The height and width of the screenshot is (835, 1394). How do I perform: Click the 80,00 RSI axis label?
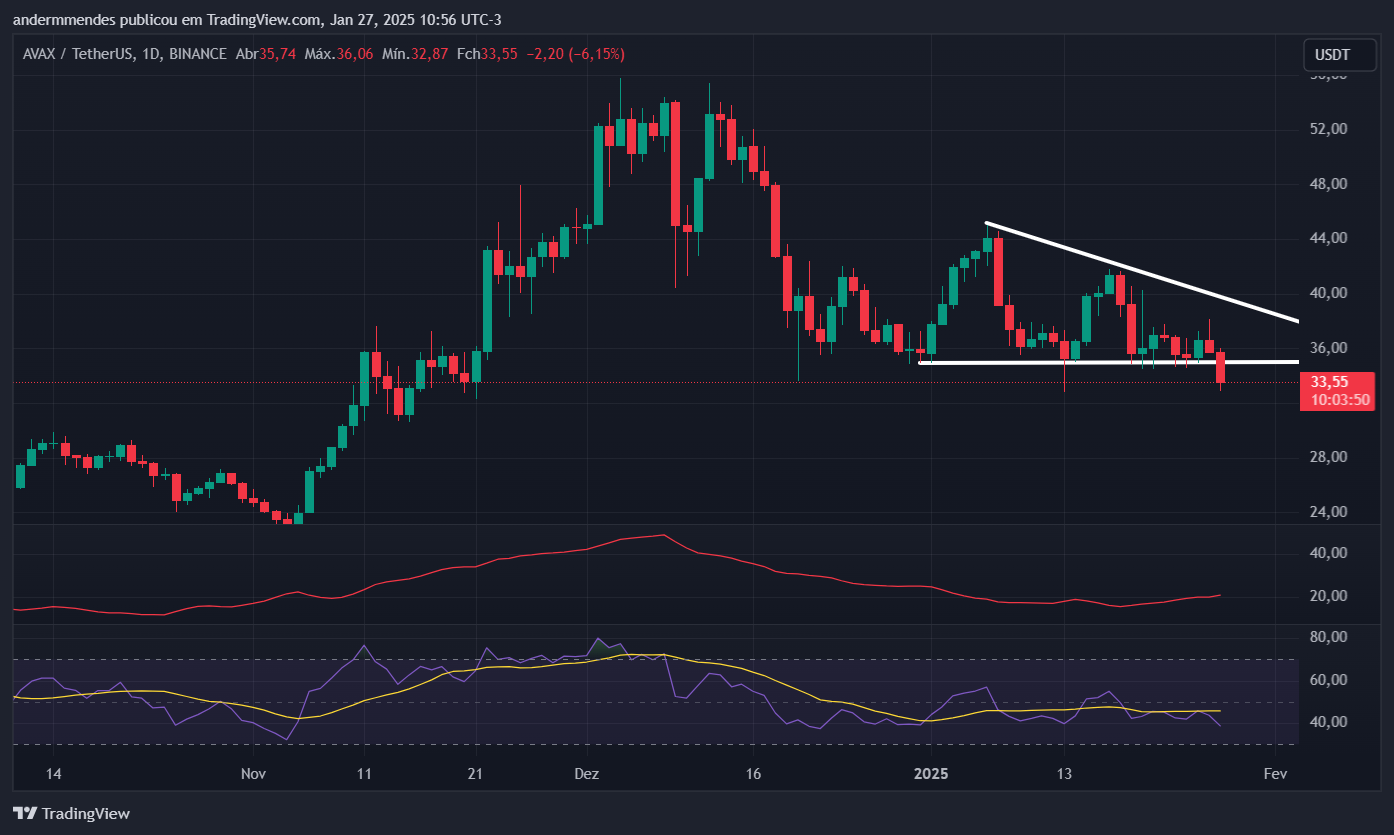(x=1329, y=637)
